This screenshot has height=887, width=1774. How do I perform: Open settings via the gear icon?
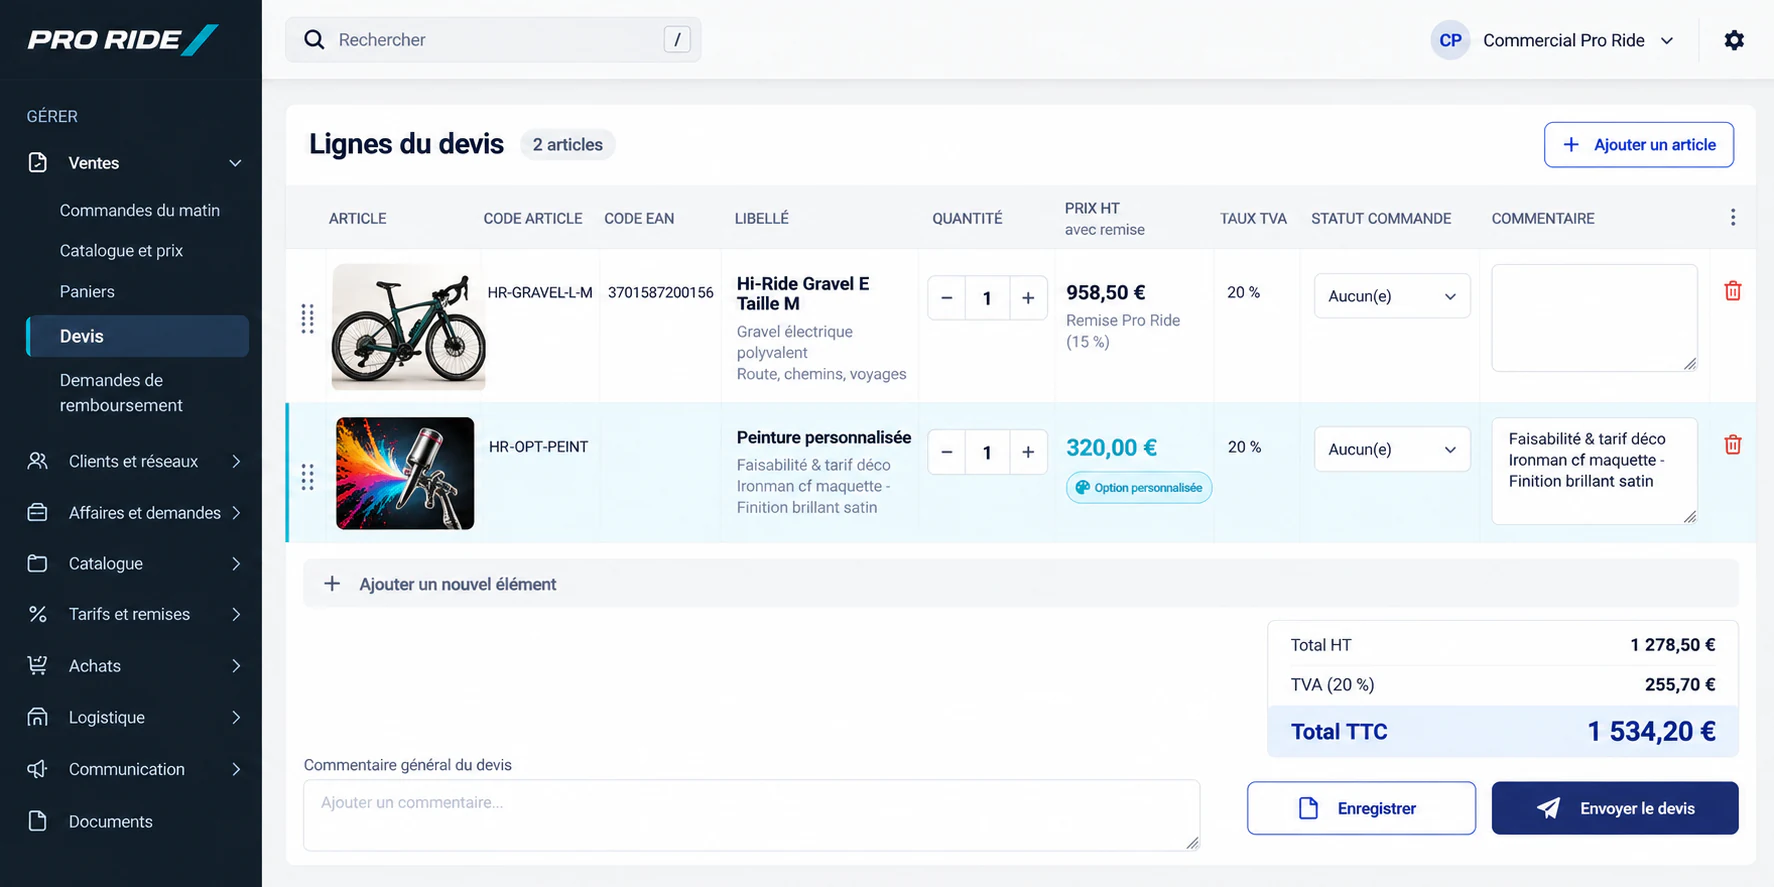pyautogui.click(x=1734, y=40)
